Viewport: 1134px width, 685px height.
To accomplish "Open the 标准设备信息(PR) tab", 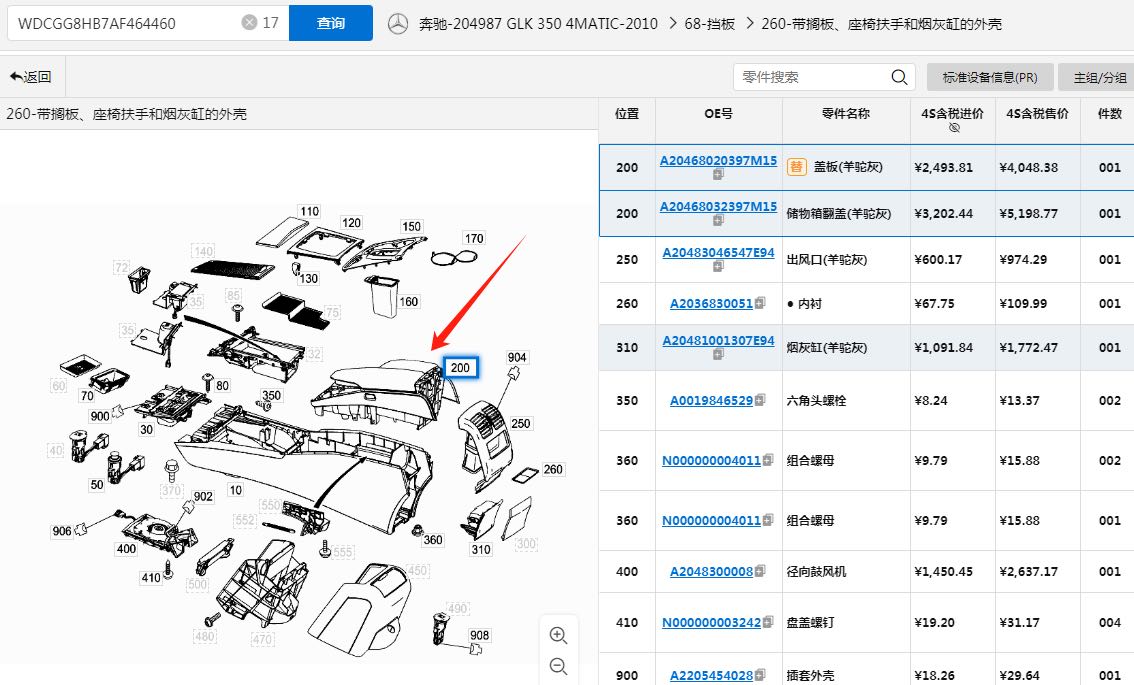I will tap(989, 77).
